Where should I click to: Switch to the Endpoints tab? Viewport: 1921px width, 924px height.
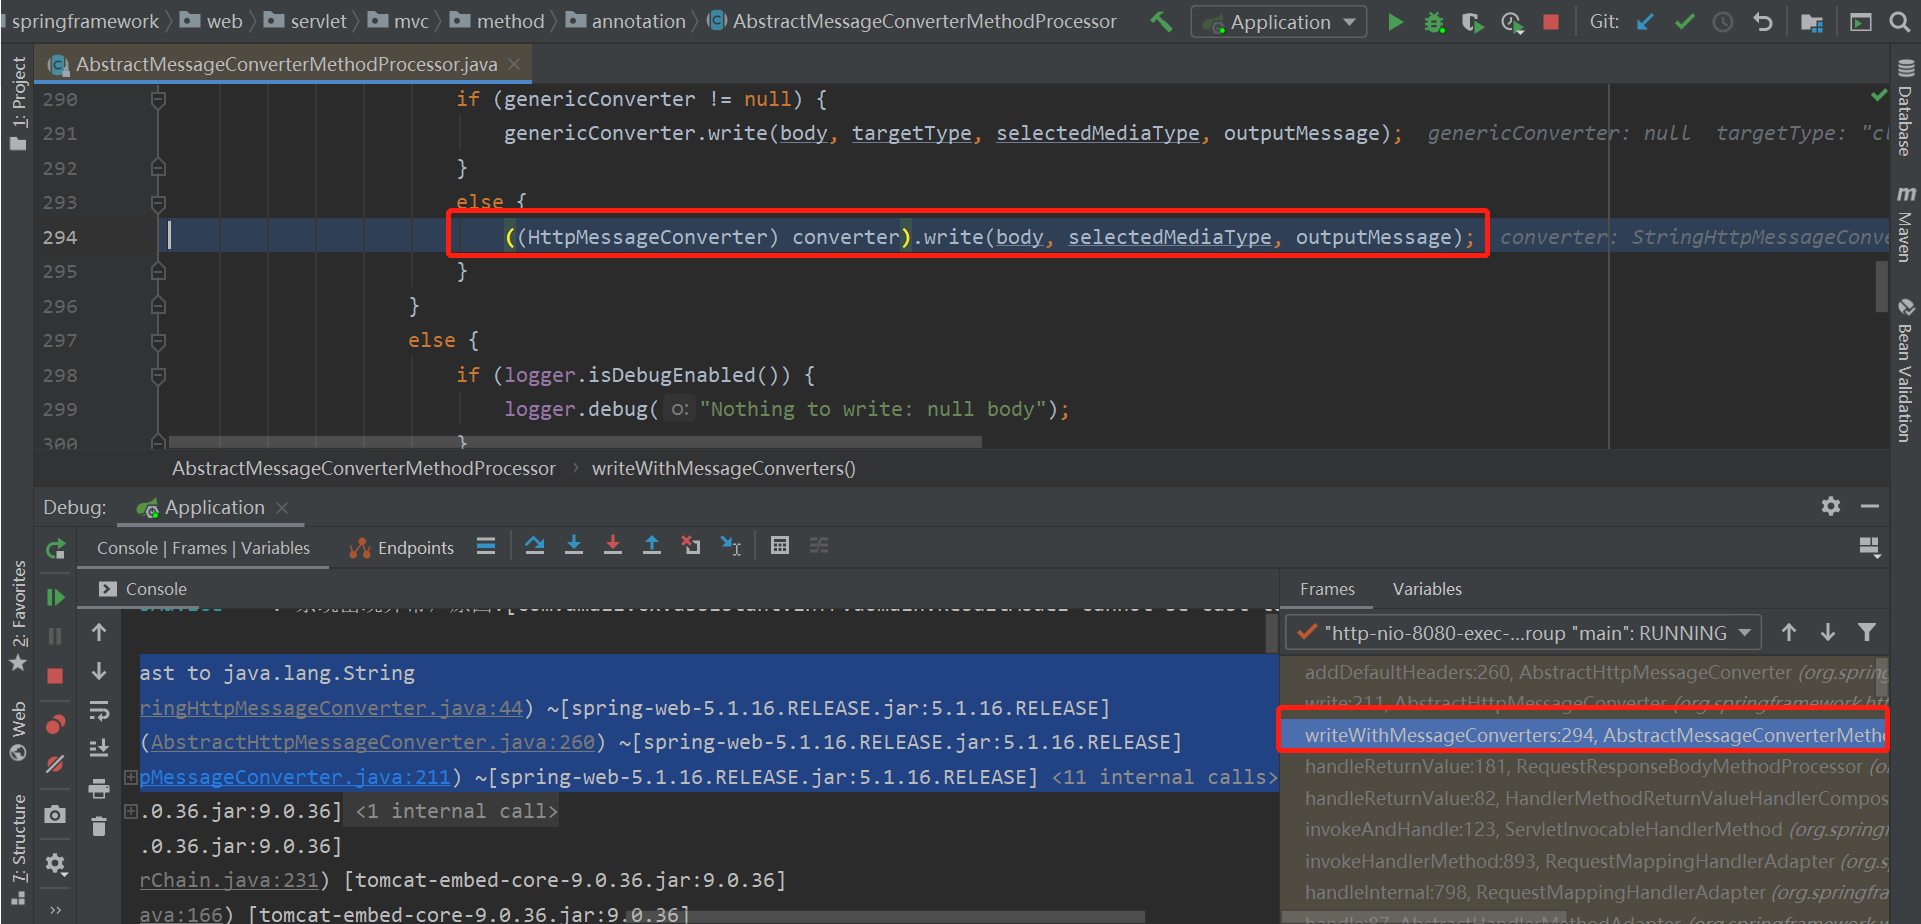(401, 548)
